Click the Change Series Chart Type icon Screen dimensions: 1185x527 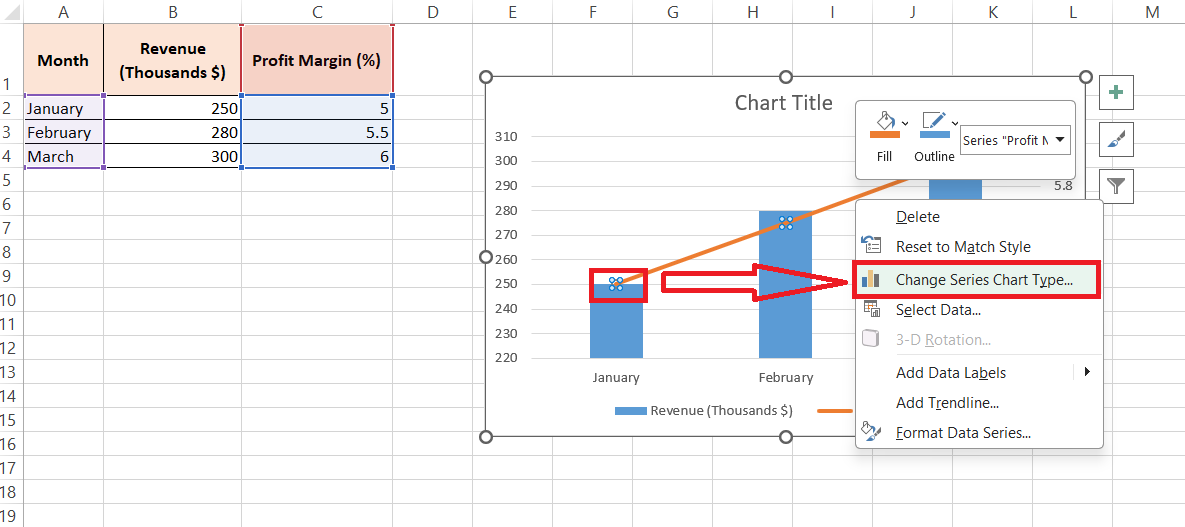(871, 280)
